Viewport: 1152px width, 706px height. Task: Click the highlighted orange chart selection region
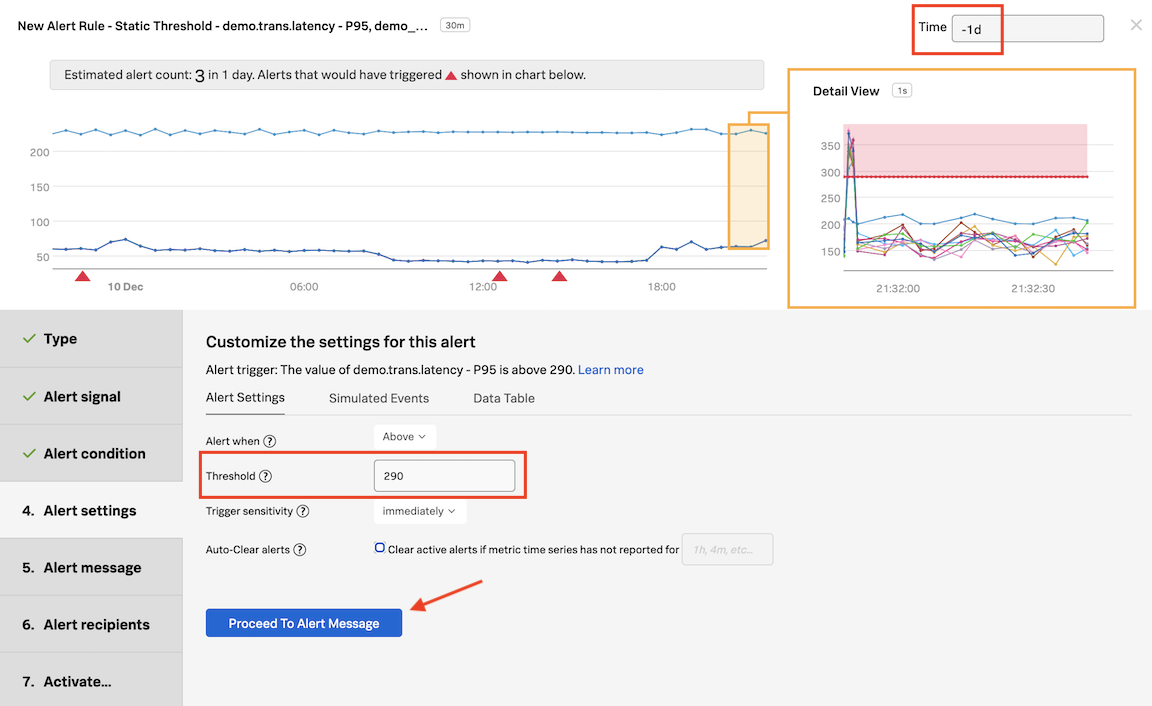748,187
